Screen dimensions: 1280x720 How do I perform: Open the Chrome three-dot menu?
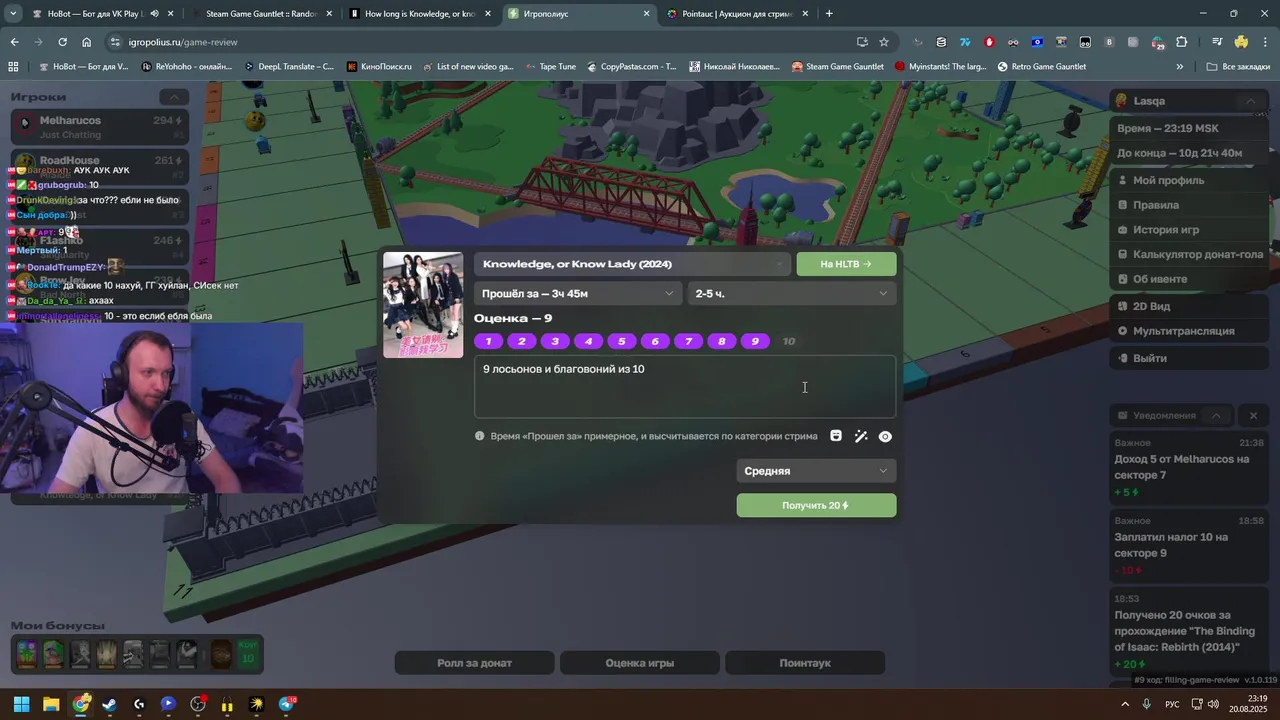1264,42
